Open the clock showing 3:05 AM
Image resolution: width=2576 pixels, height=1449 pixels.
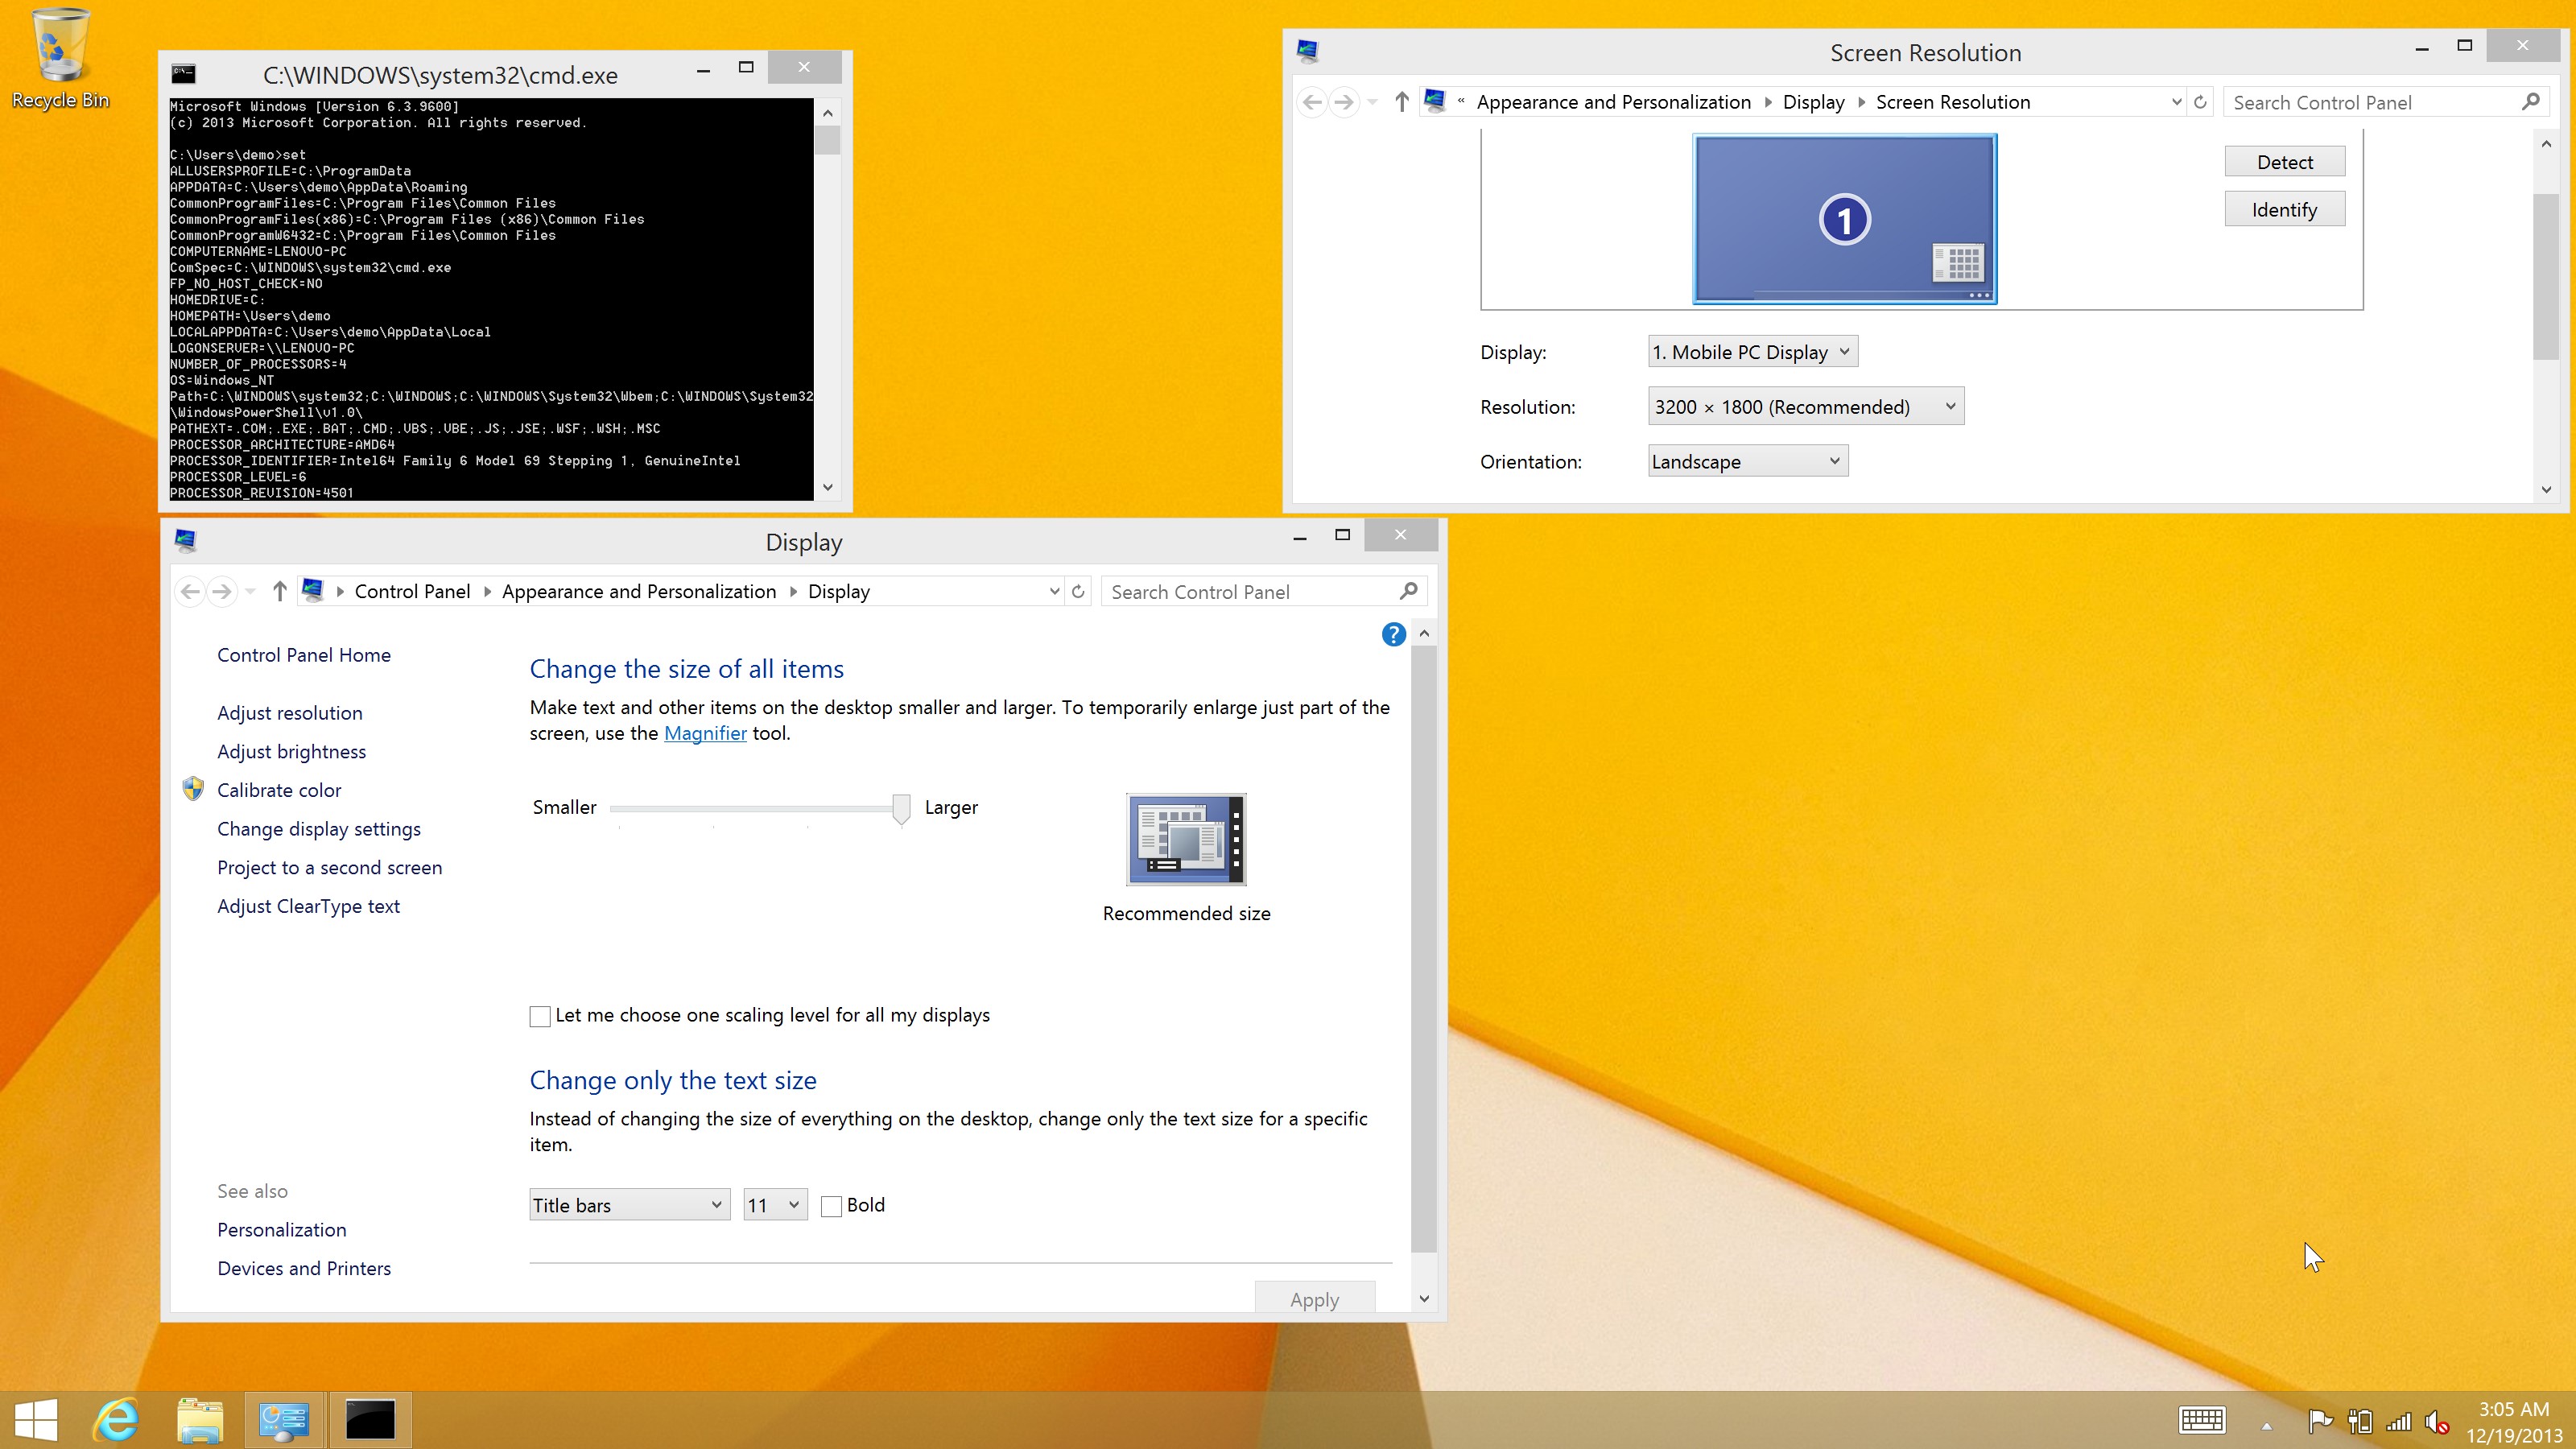tap(2514, 1422)
